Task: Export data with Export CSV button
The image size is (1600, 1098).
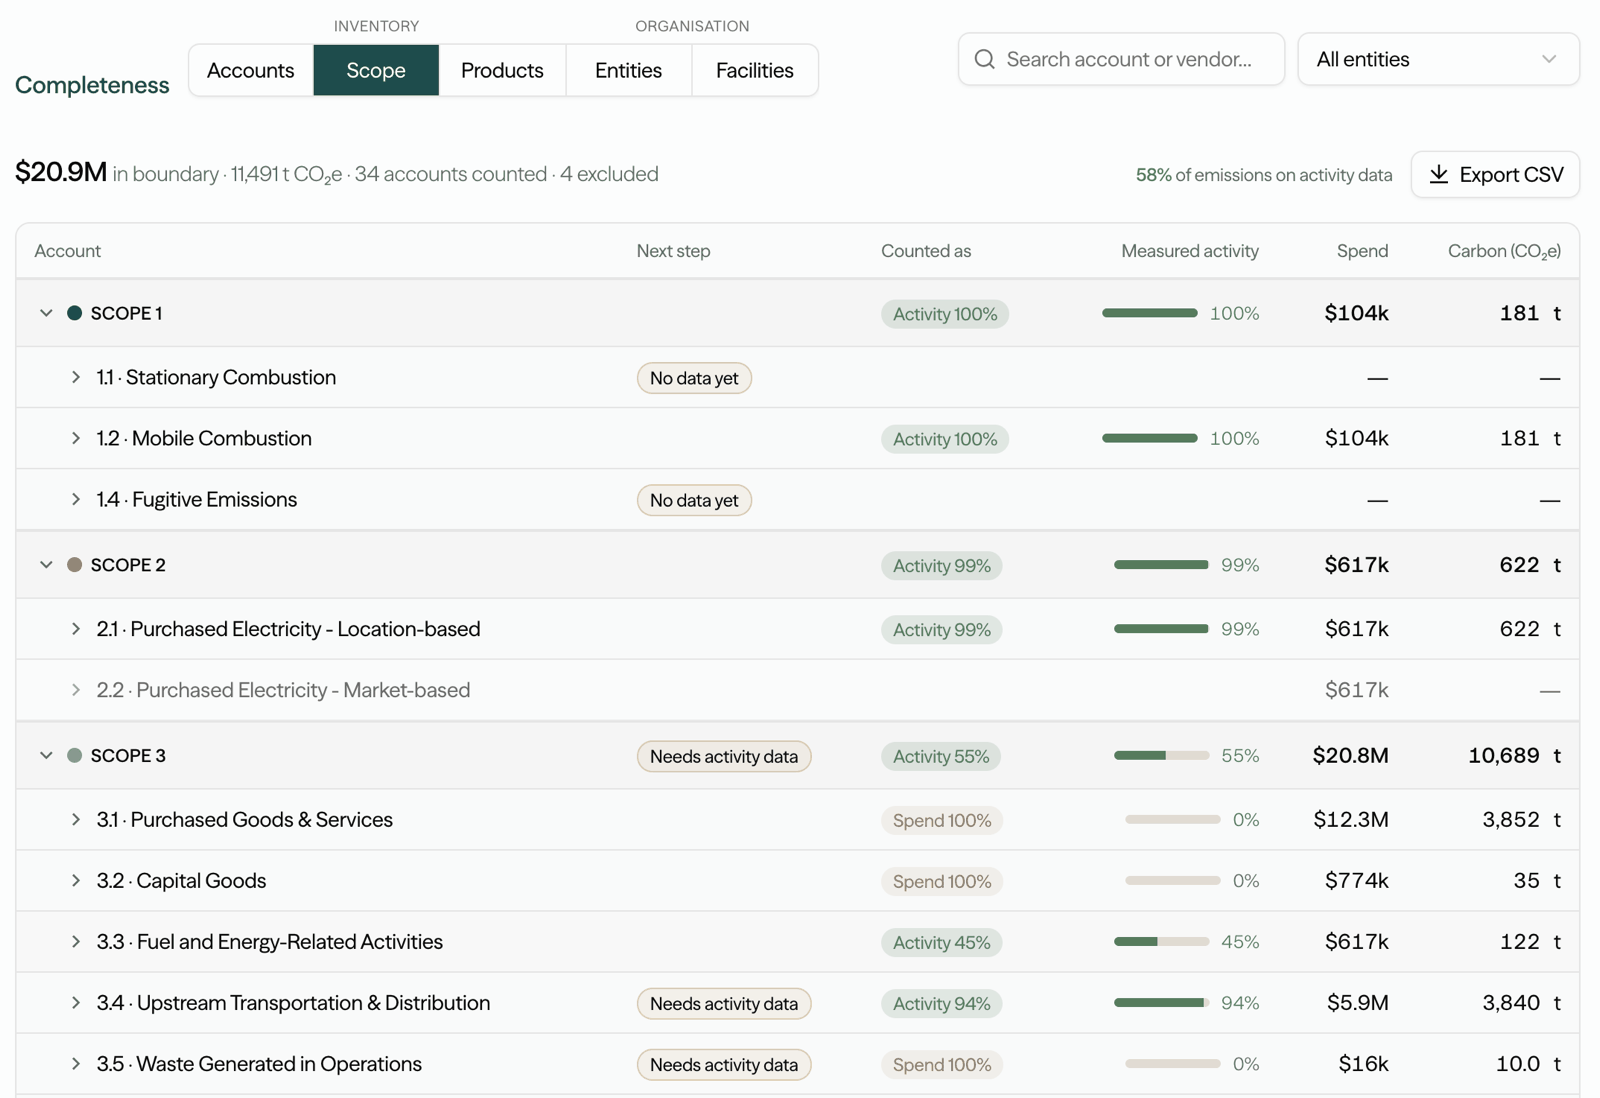Action: (1495, 174)
